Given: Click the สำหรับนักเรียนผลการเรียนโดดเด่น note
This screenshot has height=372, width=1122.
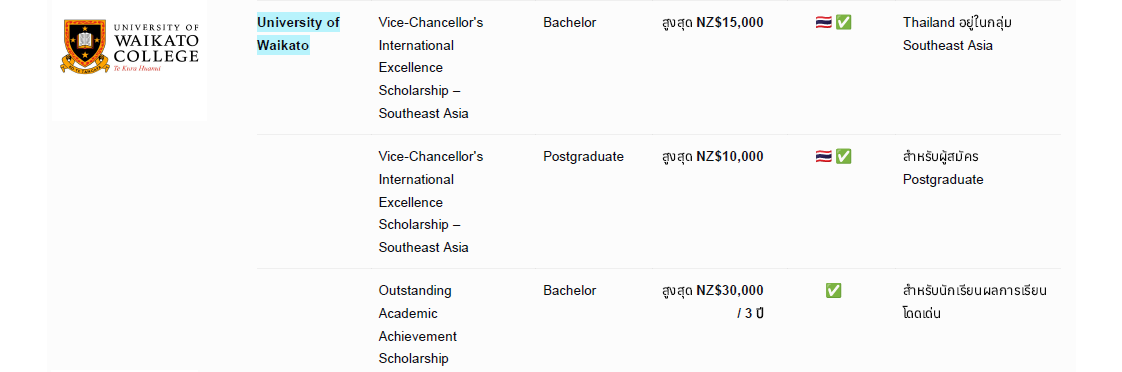Looking at the screenshot, I should 975,302.
